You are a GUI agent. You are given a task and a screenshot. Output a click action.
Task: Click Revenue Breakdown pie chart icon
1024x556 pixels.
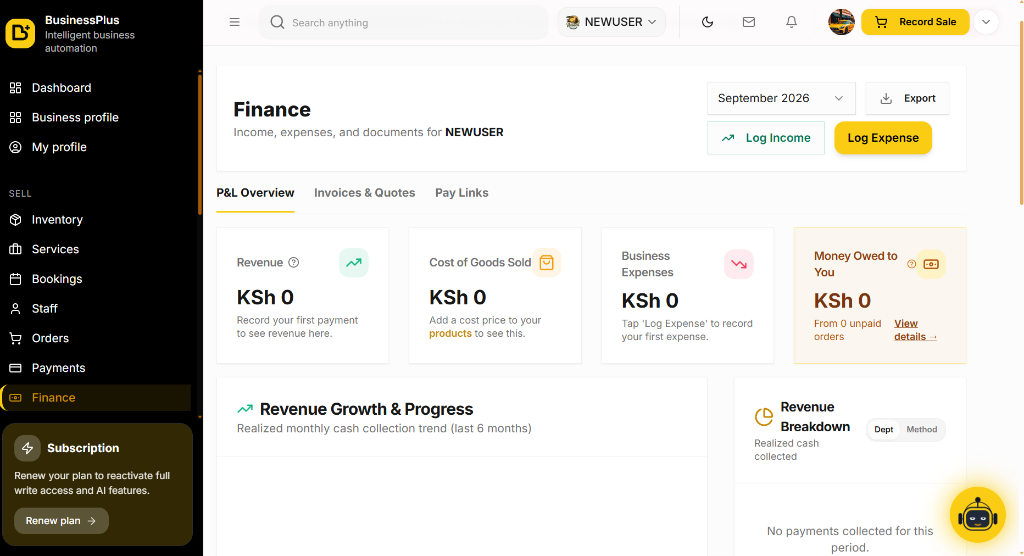[763, 416]
